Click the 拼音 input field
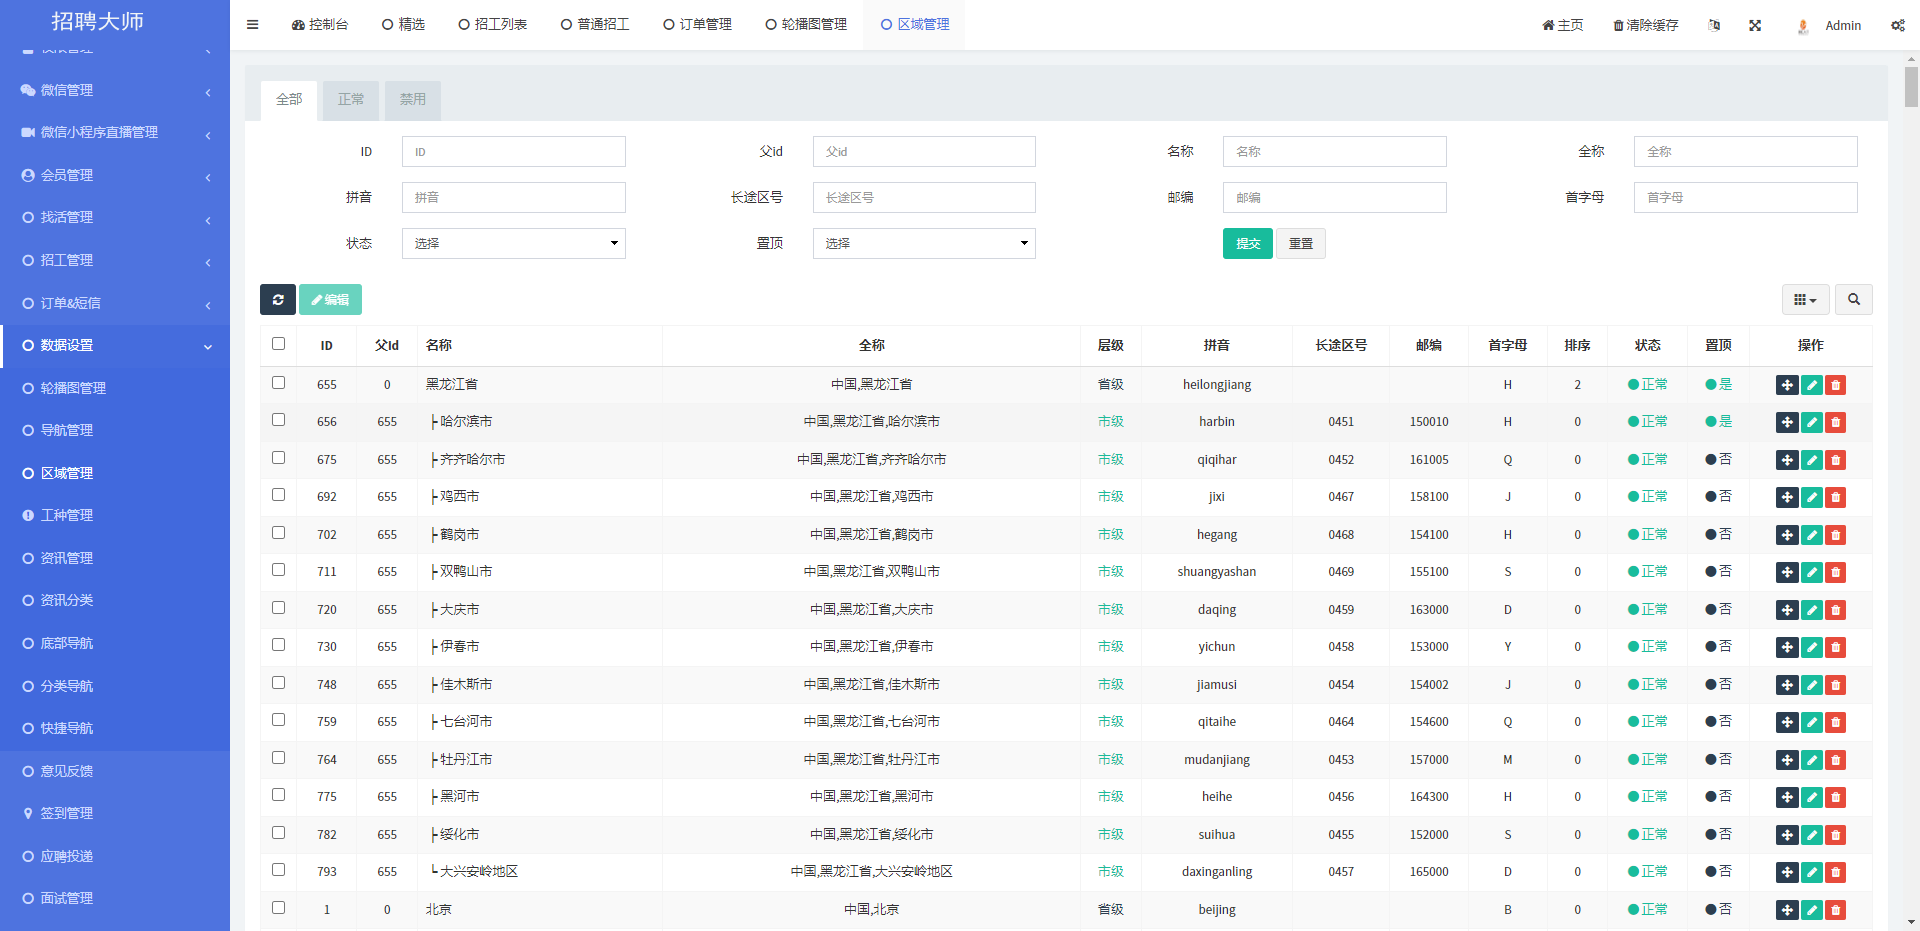Screen dimensions: 1920x931 513,198
